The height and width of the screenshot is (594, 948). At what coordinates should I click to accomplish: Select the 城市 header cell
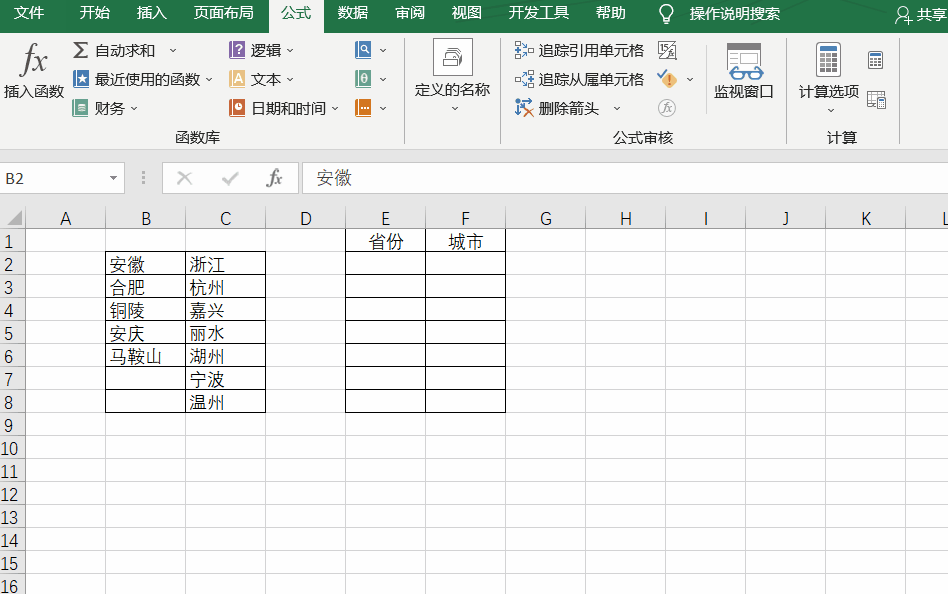click(466, 241)
